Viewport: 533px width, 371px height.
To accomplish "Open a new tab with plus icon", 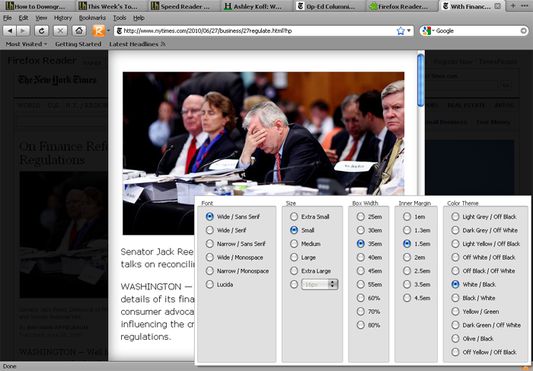I will (513, 5).
